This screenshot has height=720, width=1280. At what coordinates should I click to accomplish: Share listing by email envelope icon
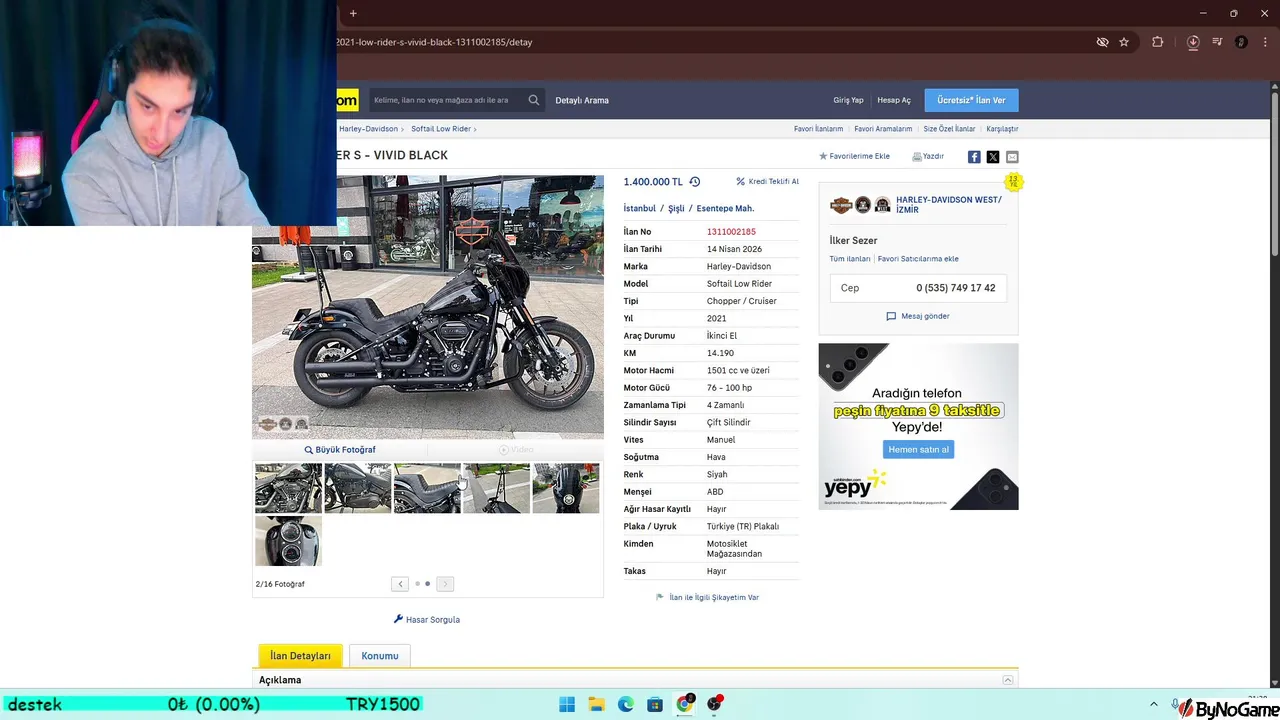[1012, 157]
